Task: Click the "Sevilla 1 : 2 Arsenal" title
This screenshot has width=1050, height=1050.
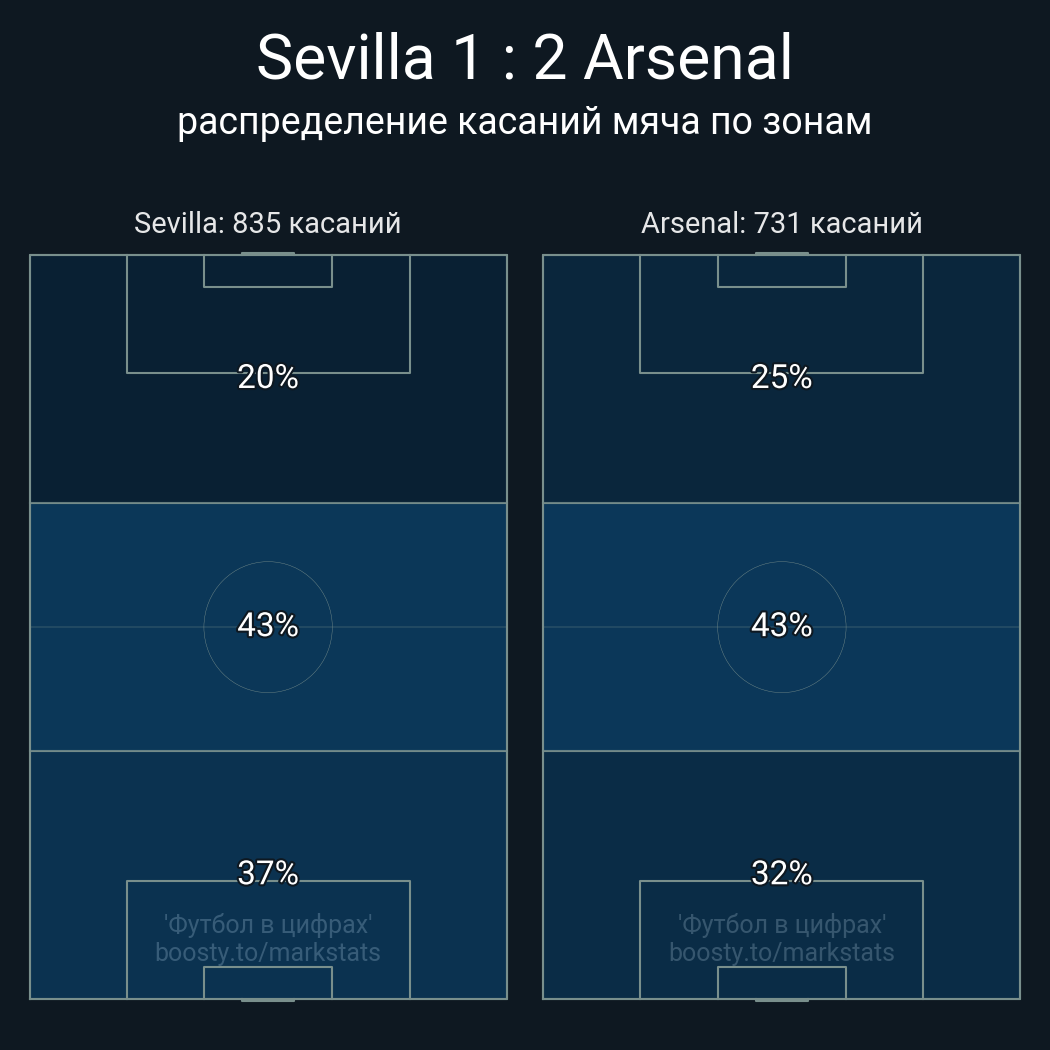Action: tap(524, 58)
